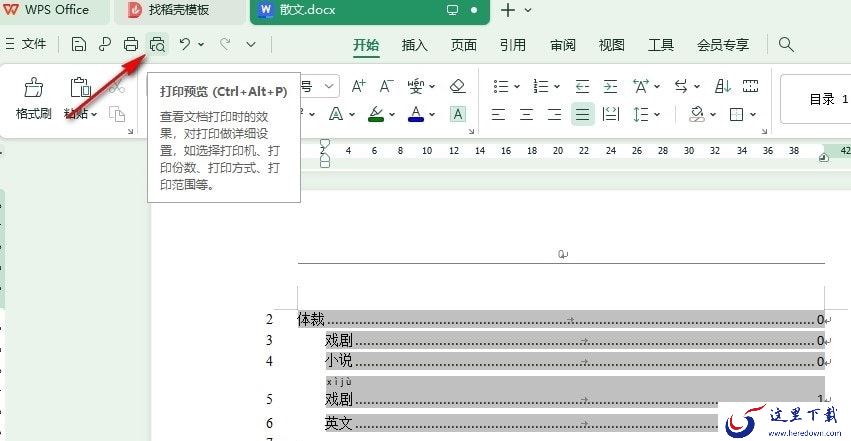Open the line spacing dropdown
851x441 pixels.
click(646, 114)
